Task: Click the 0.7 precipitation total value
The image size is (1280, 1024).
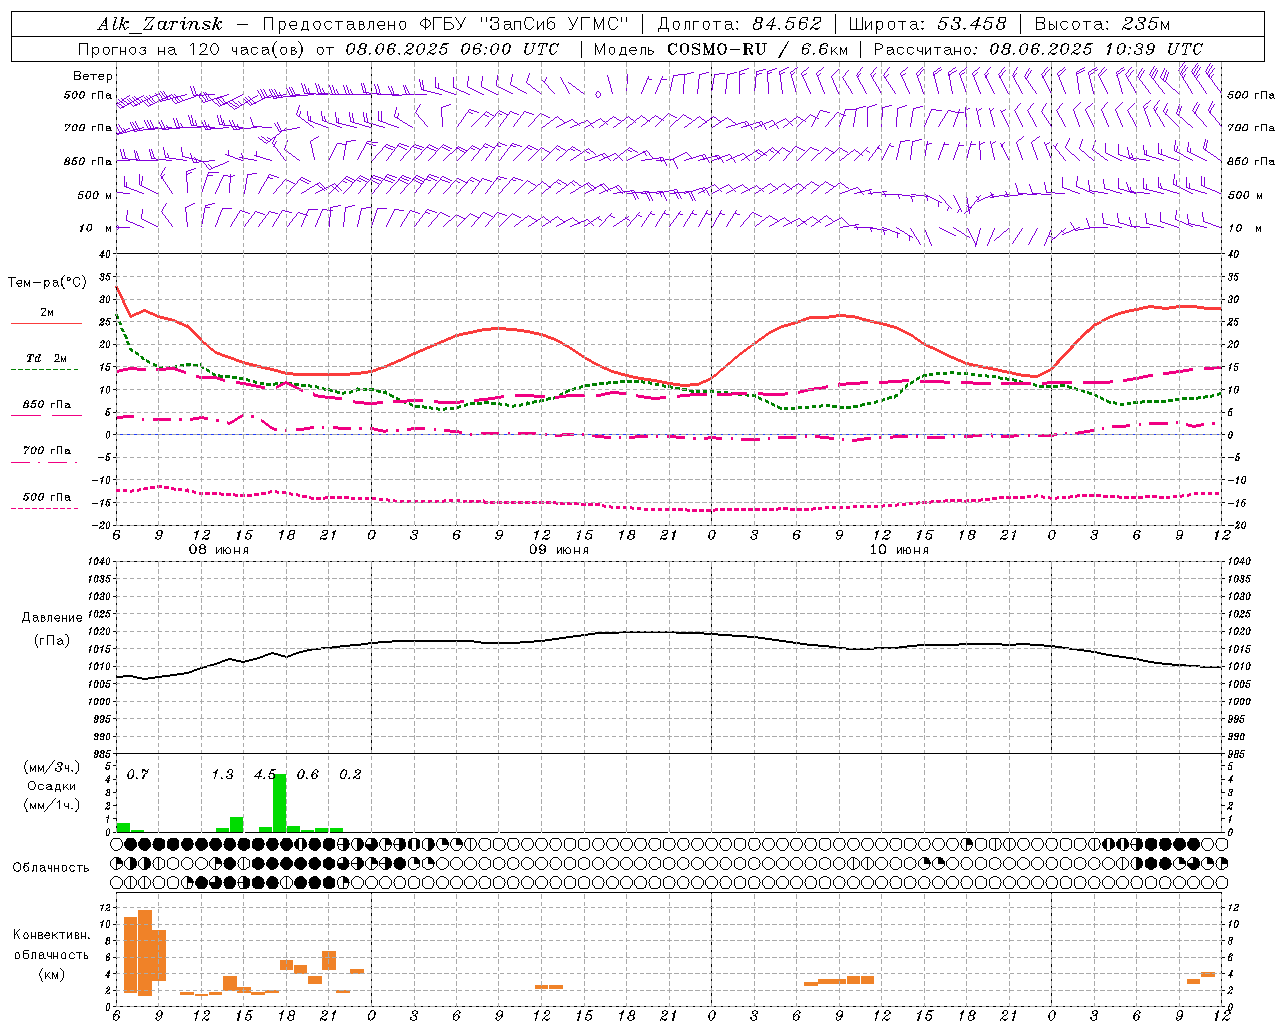Action: 138,774
